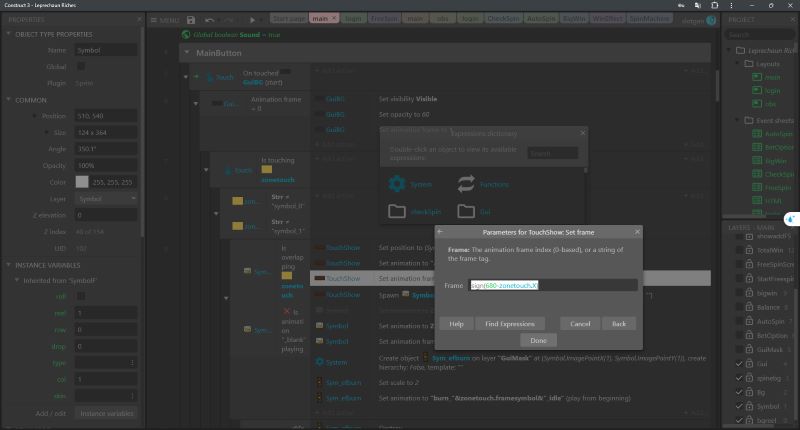The image size is (800, 430).
Task: Click the Done button in the parameters dialog
Action: tap(538, 340)
